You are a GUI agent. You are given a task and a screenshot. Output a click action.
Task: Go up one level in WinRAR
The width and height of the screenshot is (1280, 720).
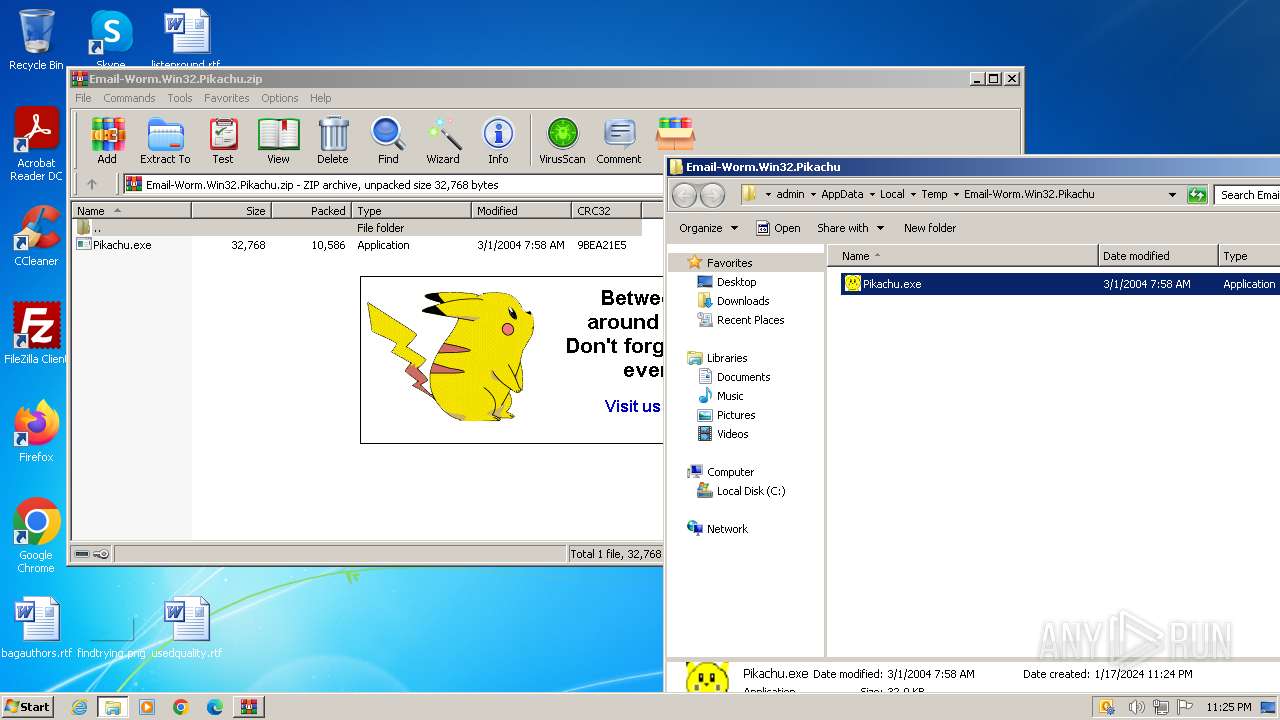(x=92, y=184)
